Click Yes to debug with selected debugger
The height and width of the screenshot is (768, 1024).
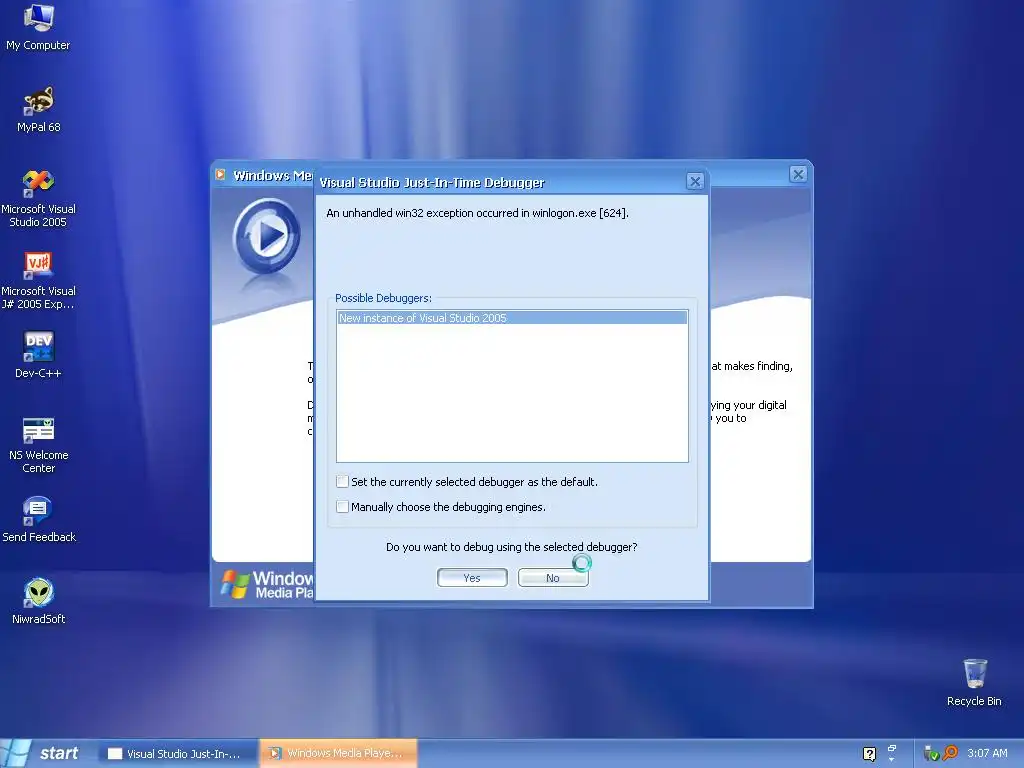coord(472,578)
